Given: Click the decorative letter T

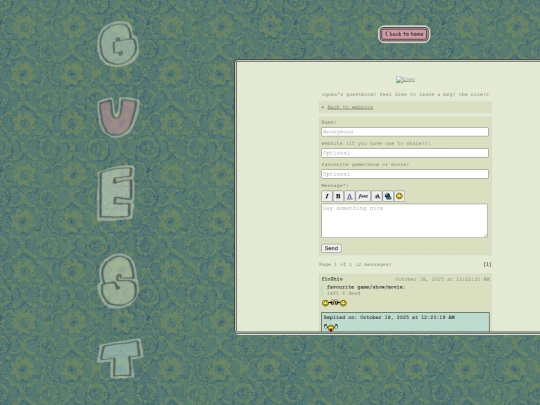Looking at the screenshot, I should [121, 358].
